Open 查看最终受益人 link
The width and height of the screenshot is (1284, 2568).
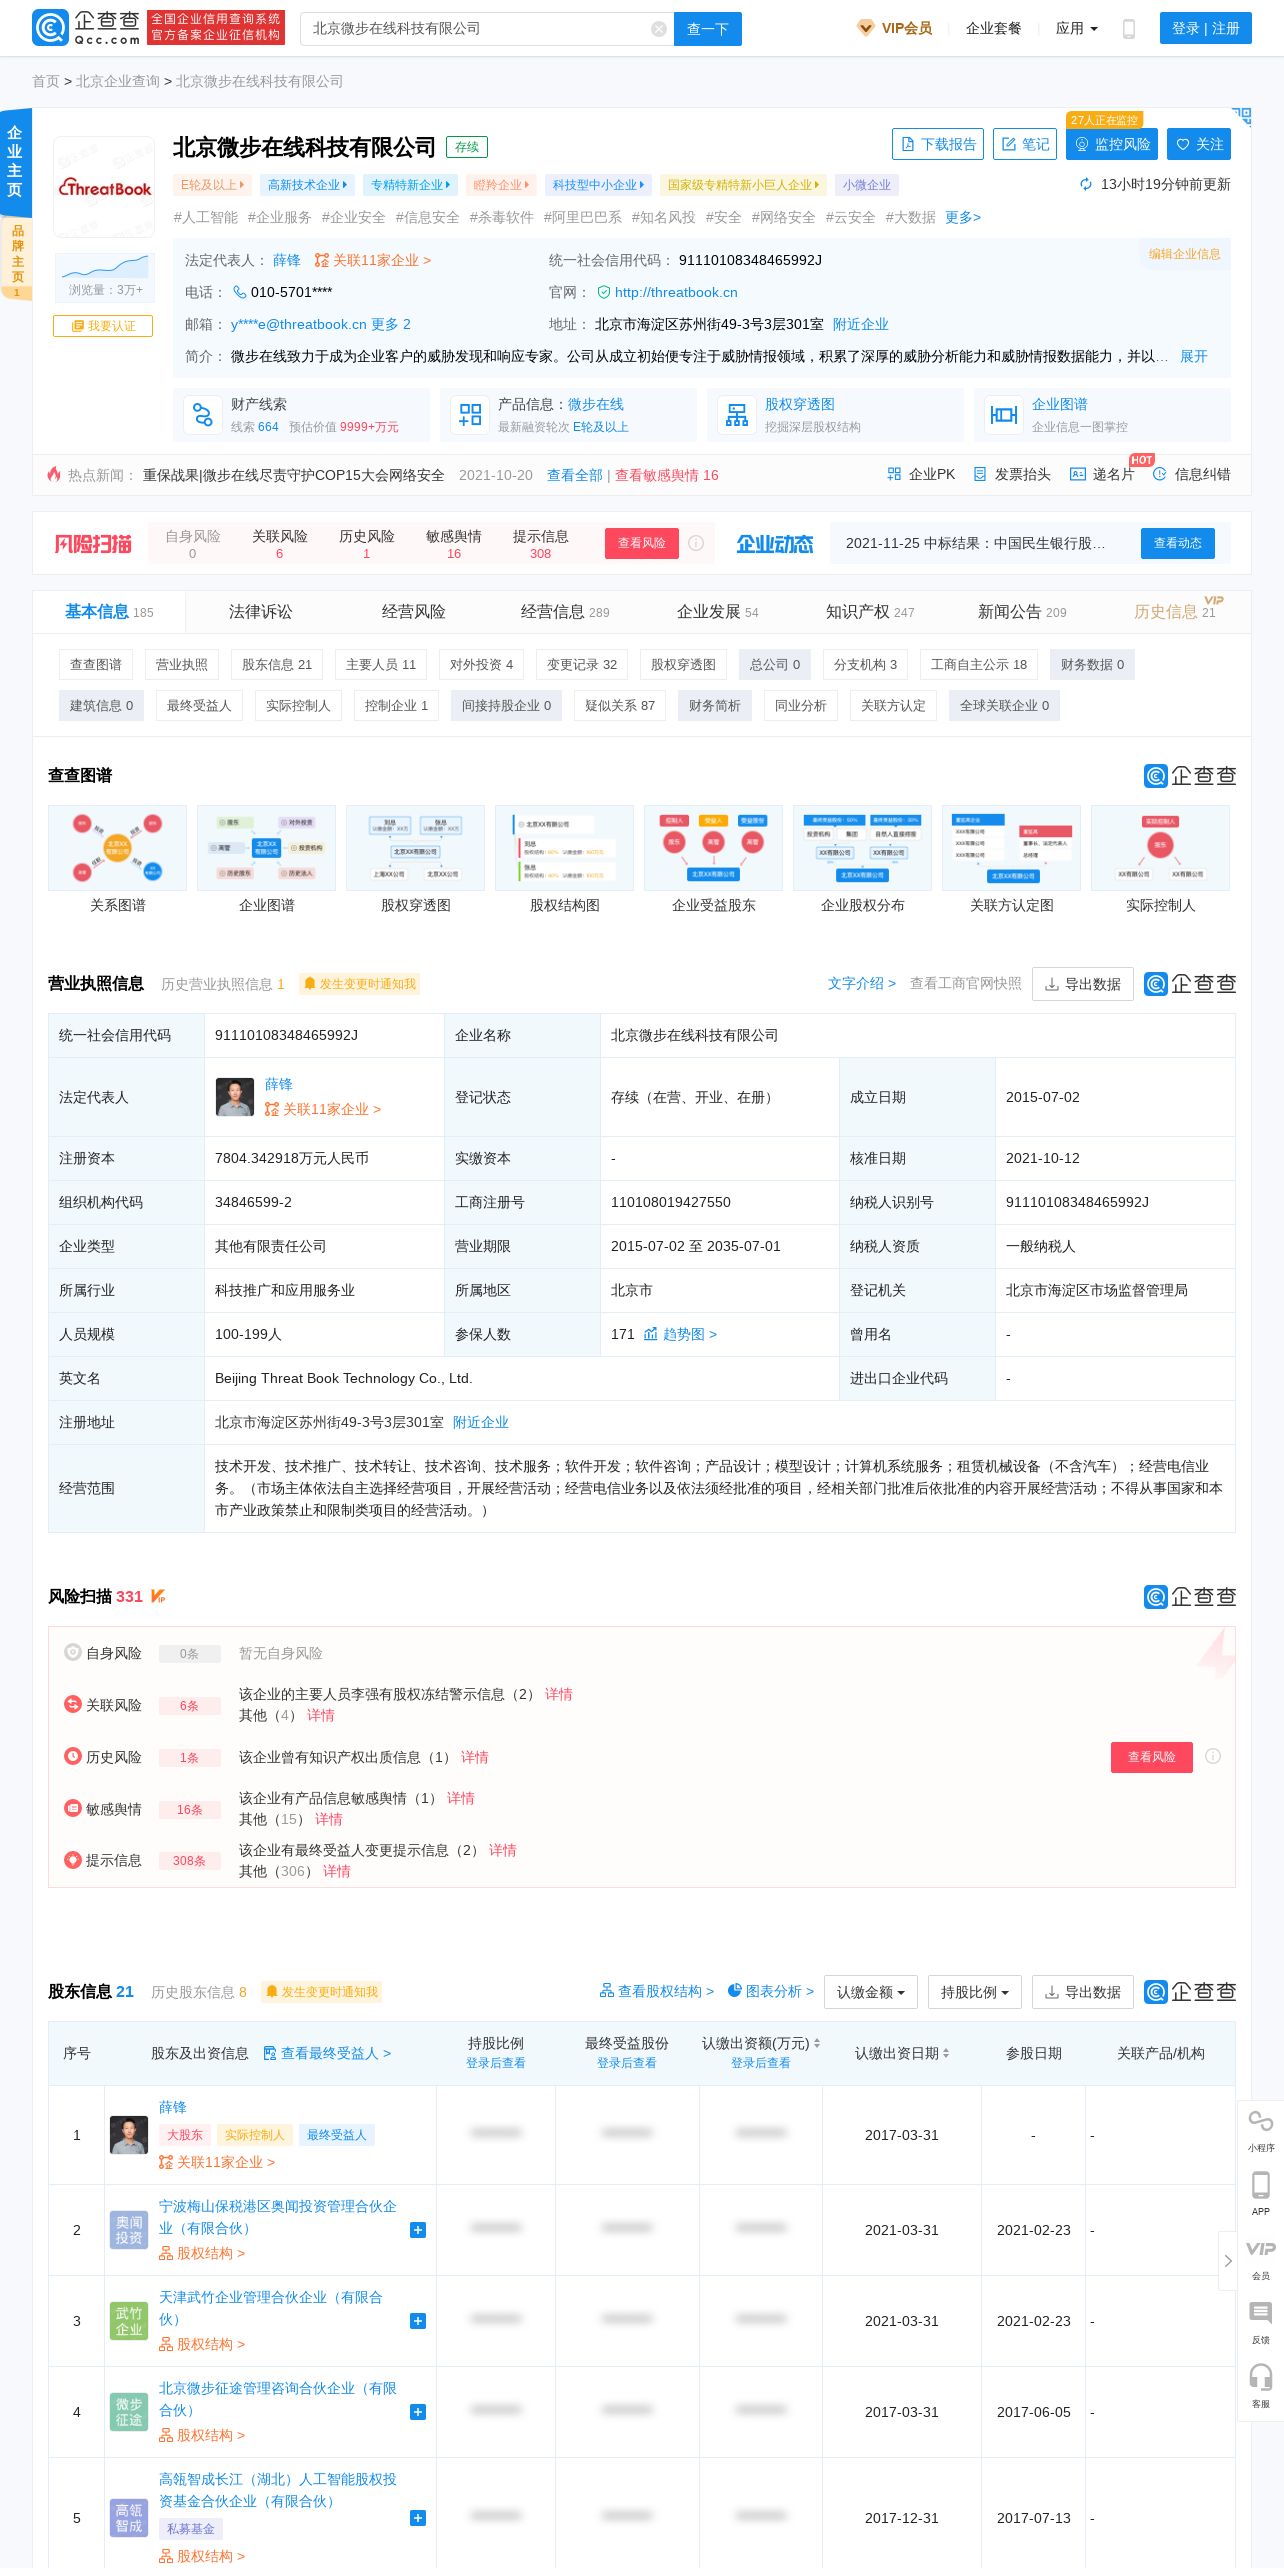click(327, 2053)
